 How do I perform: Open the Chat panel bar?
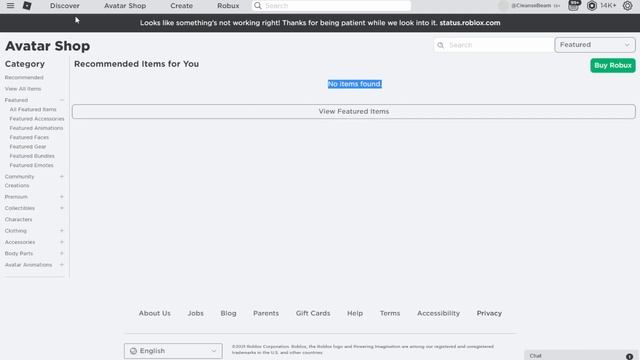click(581, 356)
